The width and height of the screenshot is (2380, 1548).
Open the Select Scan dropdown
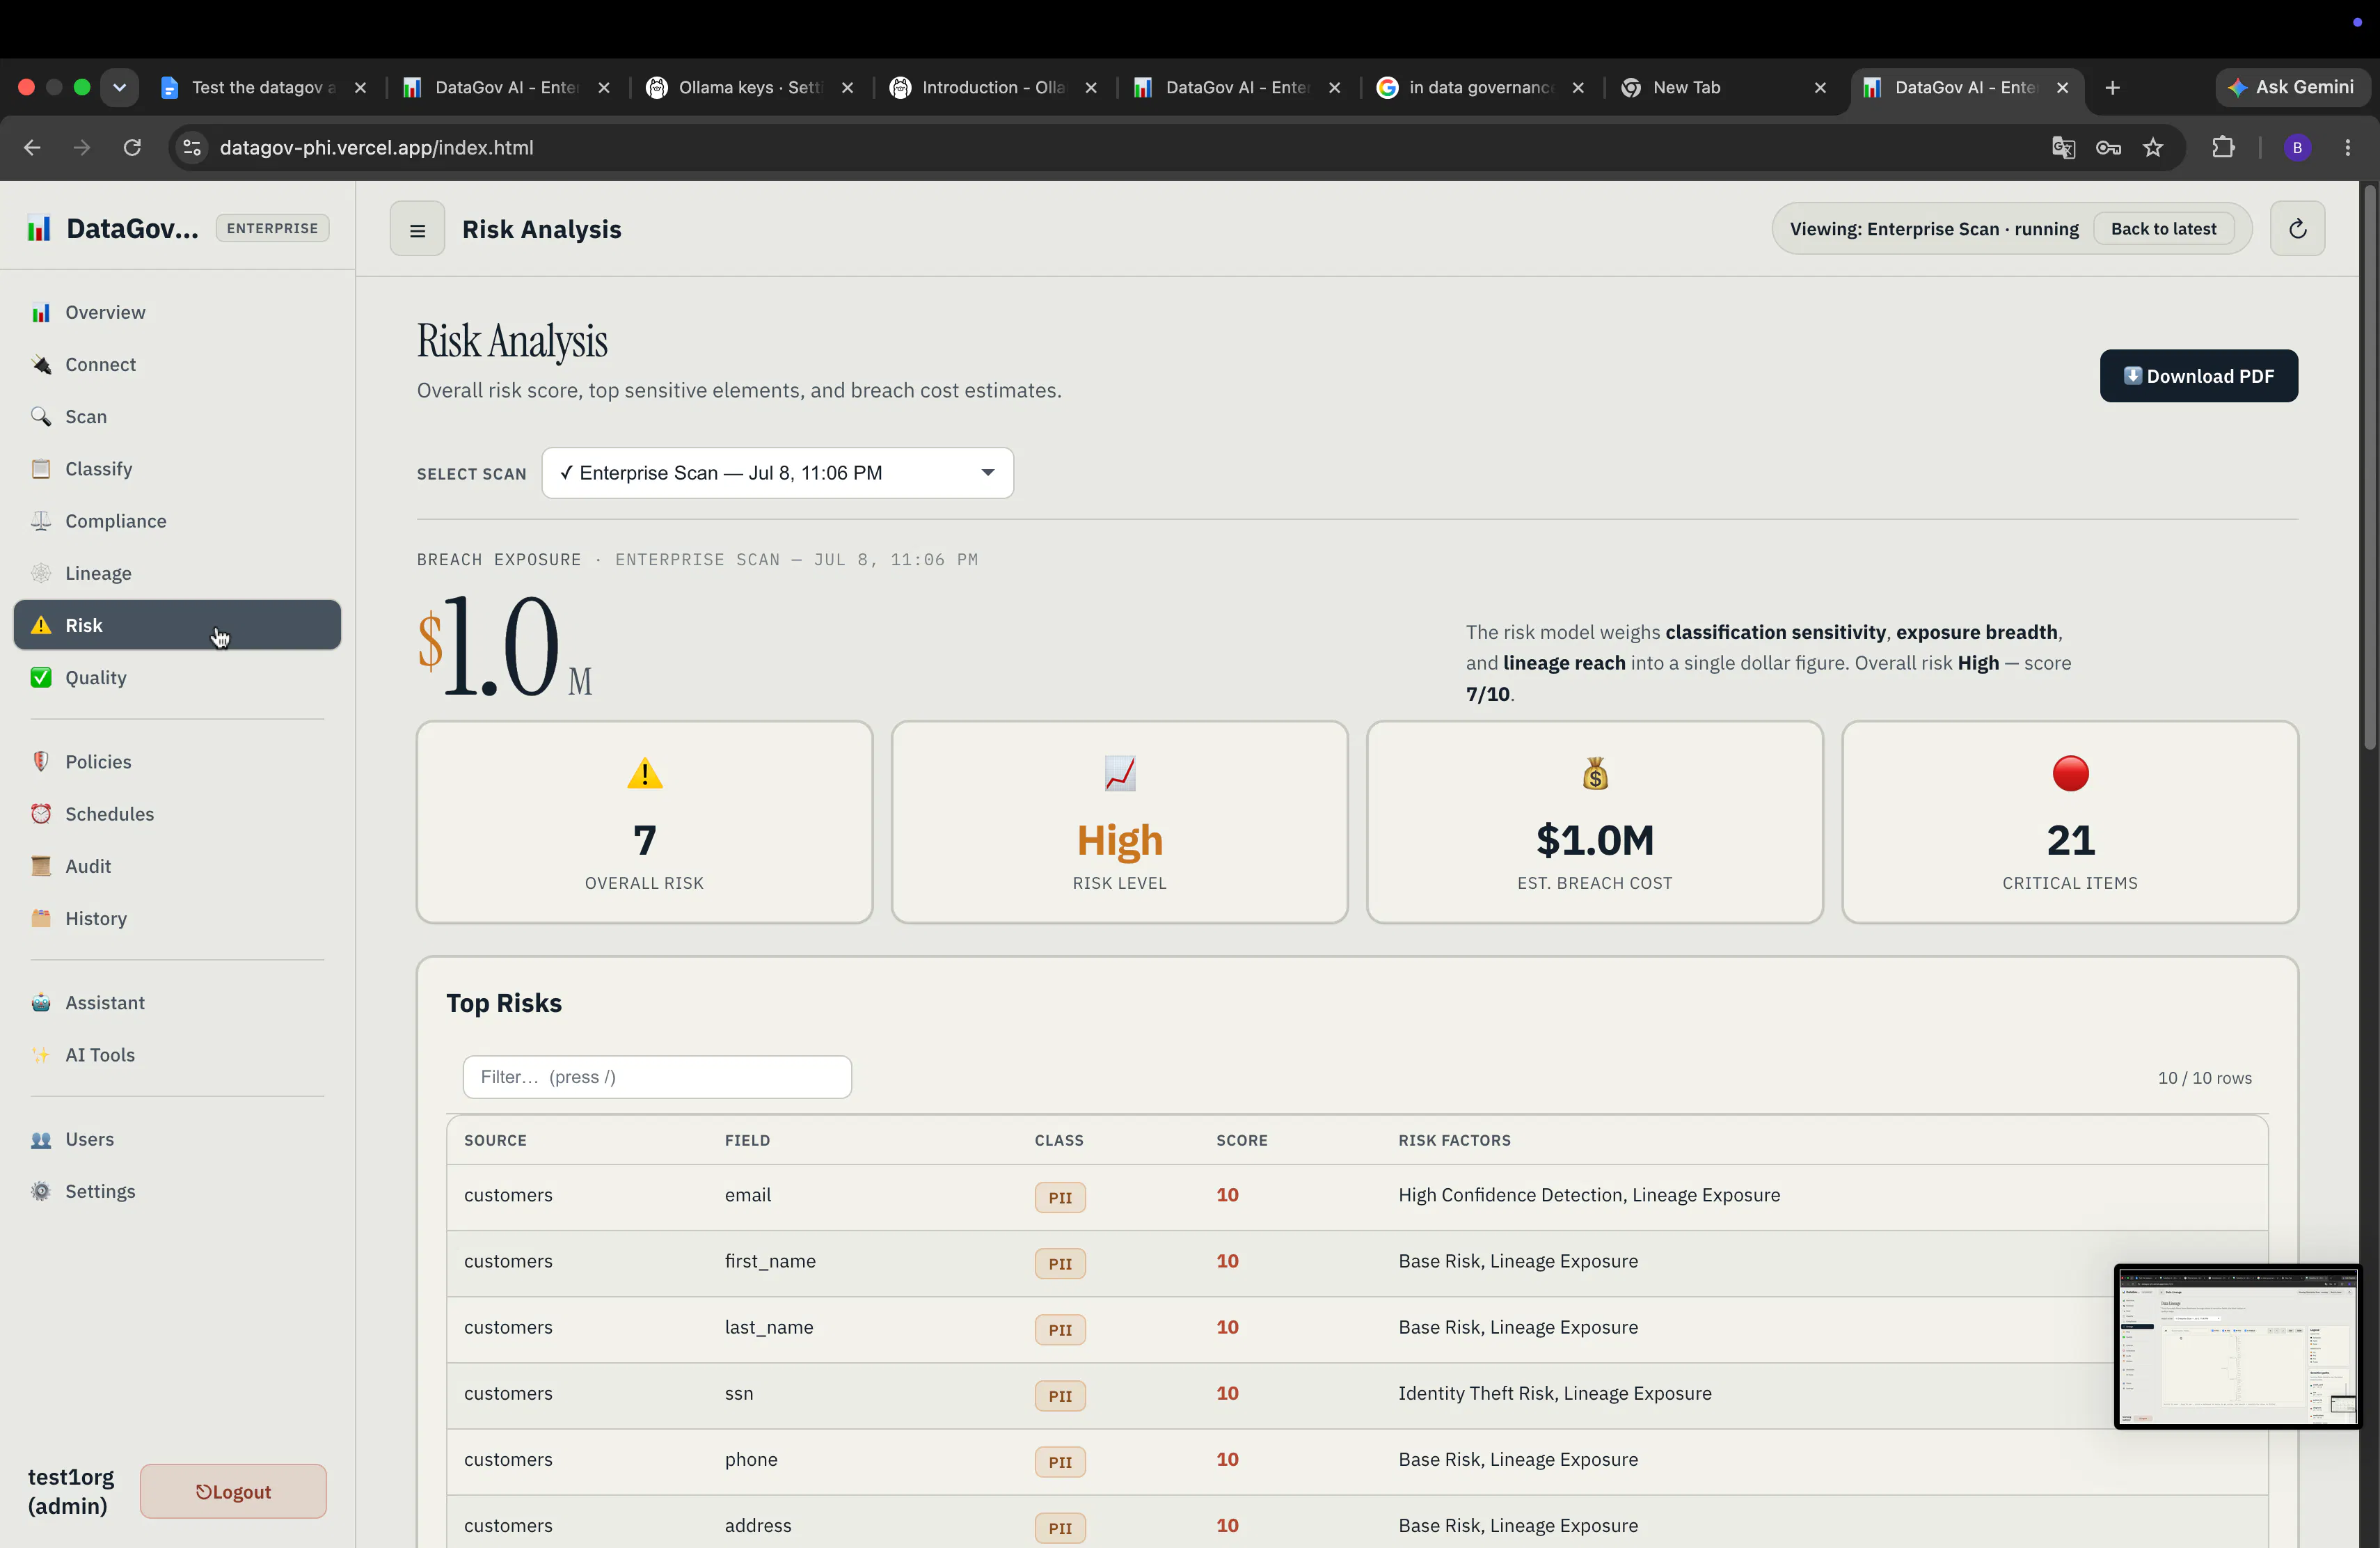coord(777,473)
